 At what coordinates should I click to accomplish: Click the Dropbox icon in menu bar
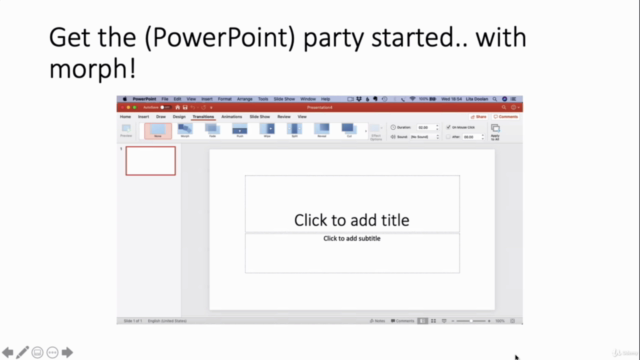(x=359, y=99)
